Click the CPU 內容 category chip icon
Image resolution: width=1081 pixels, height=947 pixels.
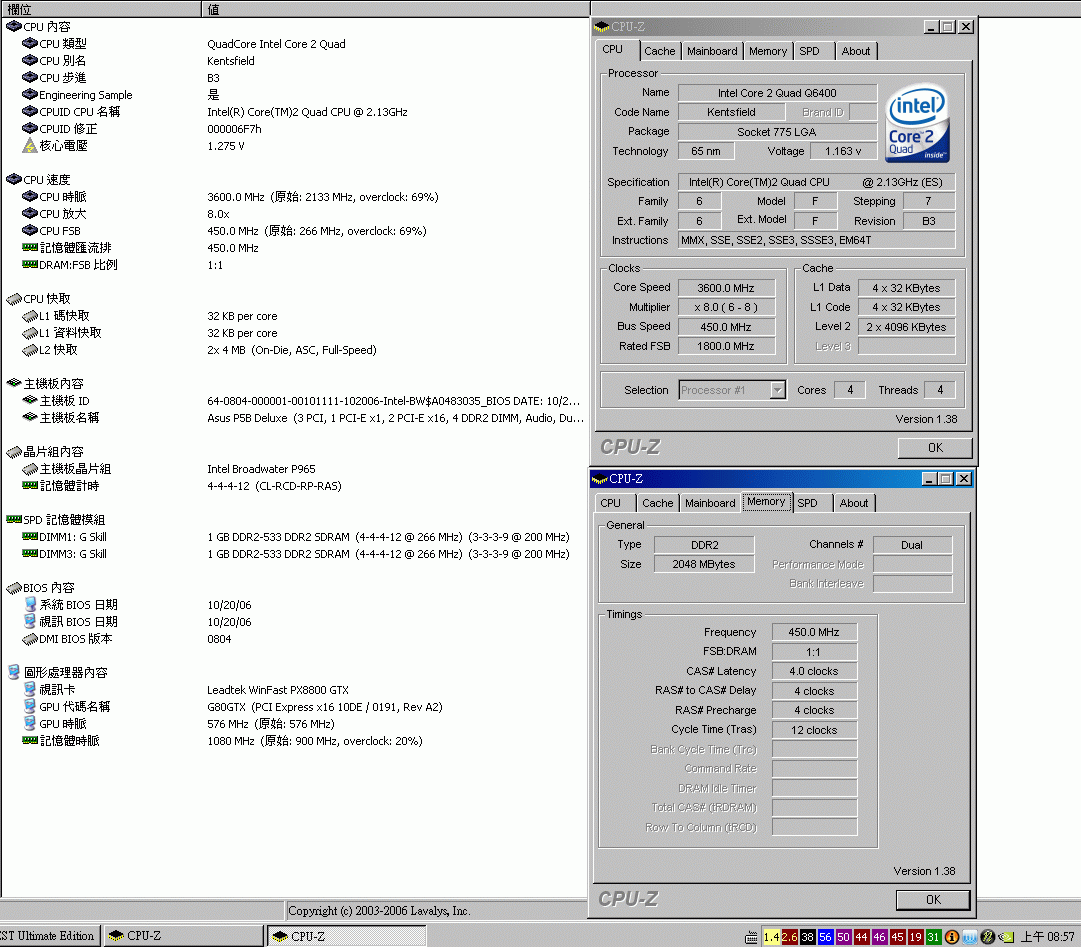pyautogui.click(x=14, y=26)
